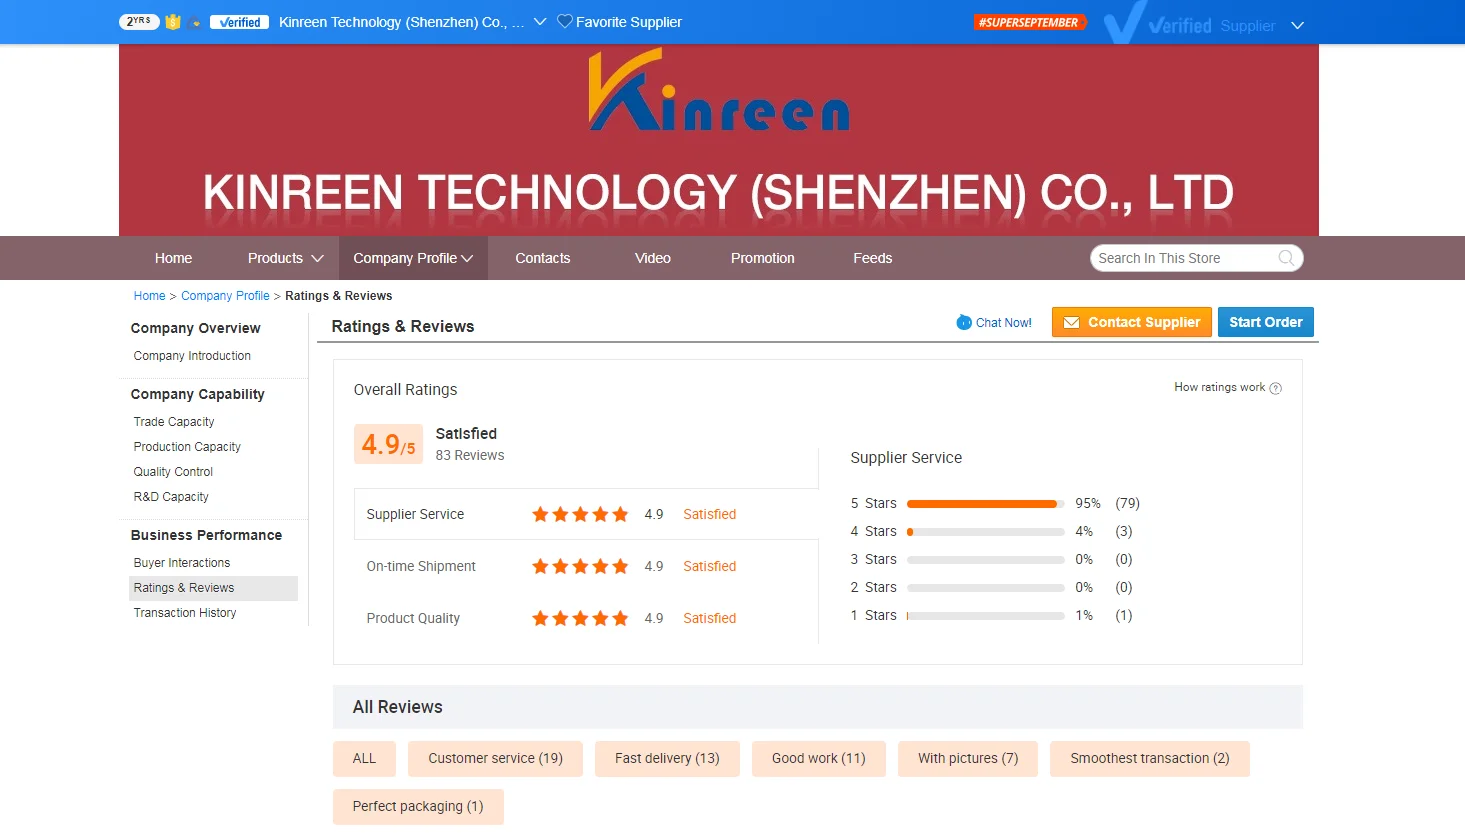Click the On-time Shipment five-star rating icons
This screenshot has width=1465, height=835.
(x=580, y=566)
